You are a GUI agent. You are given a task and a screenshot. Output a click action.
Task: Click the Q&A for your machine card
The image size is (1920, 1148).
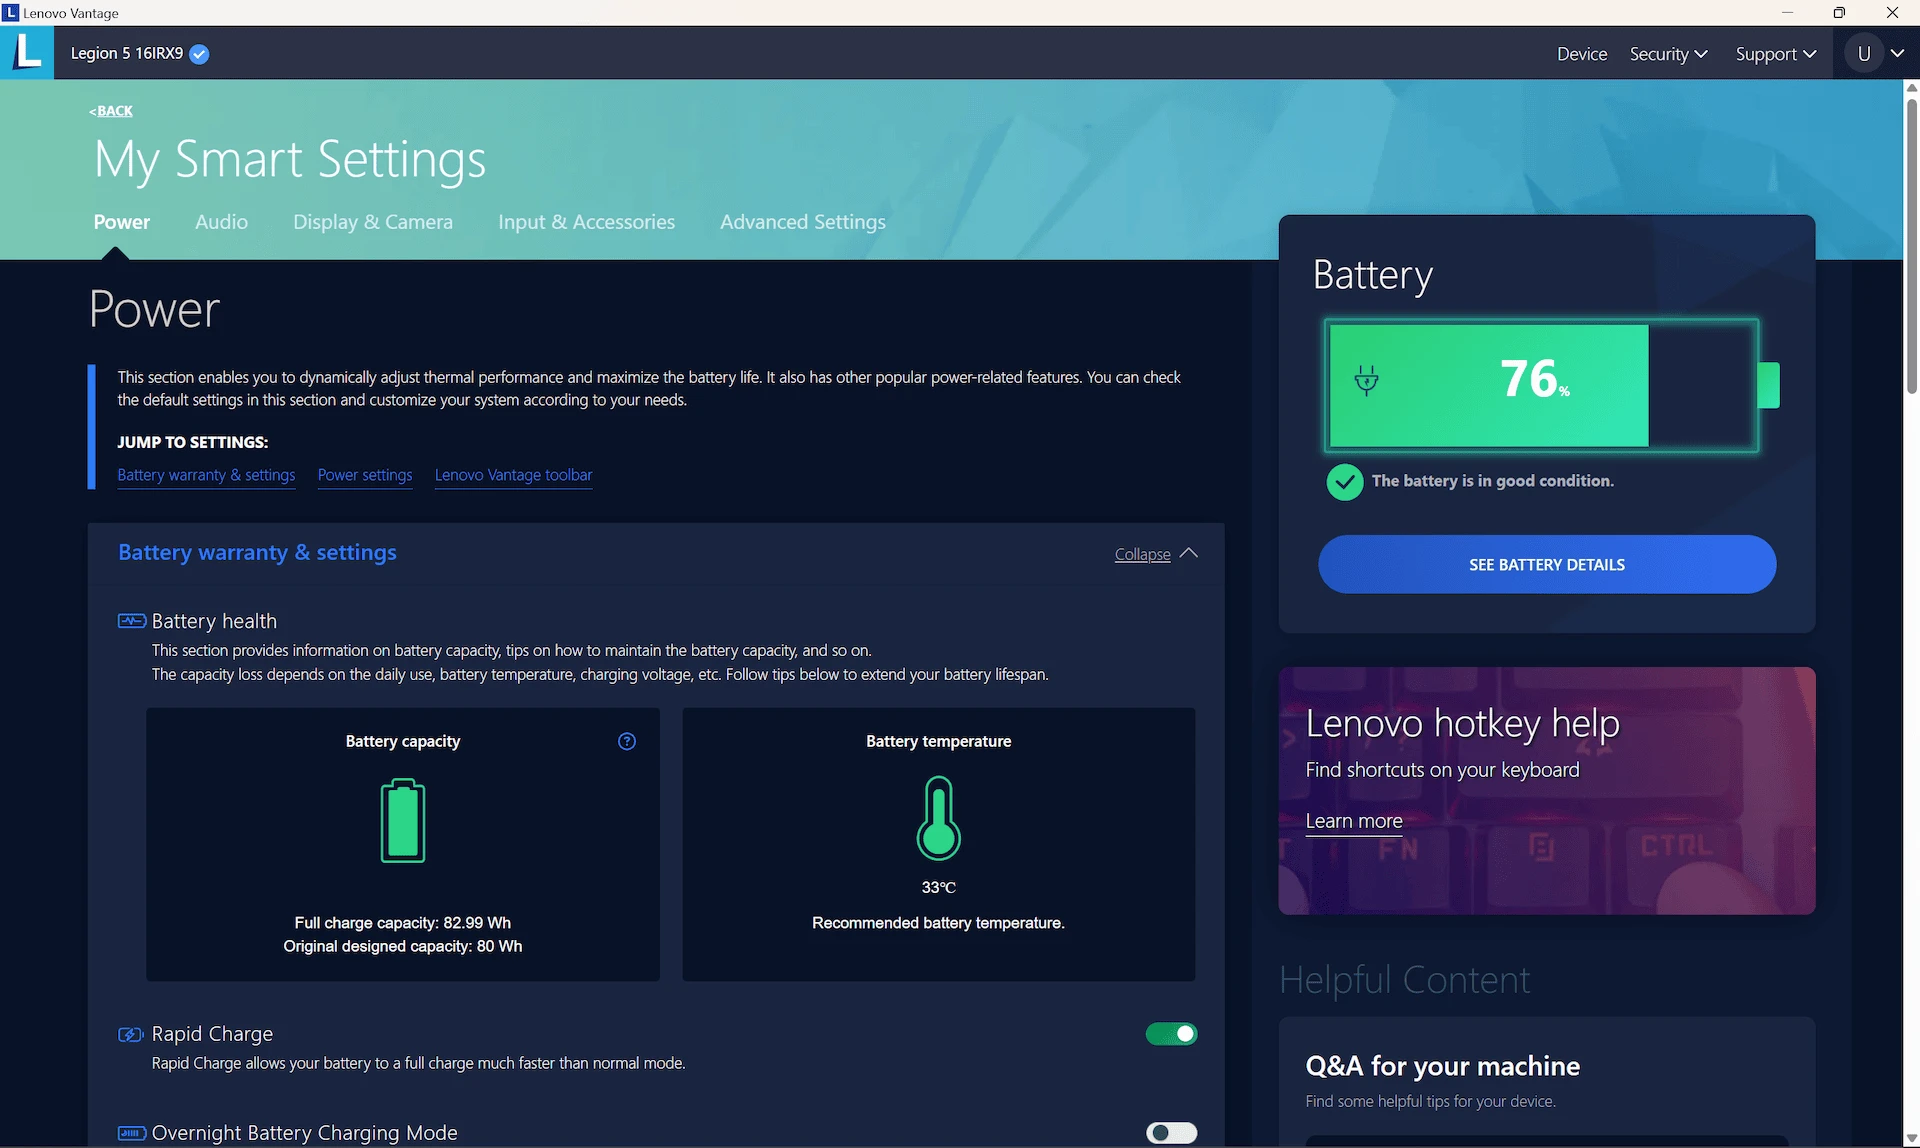click(1547, 1082)
